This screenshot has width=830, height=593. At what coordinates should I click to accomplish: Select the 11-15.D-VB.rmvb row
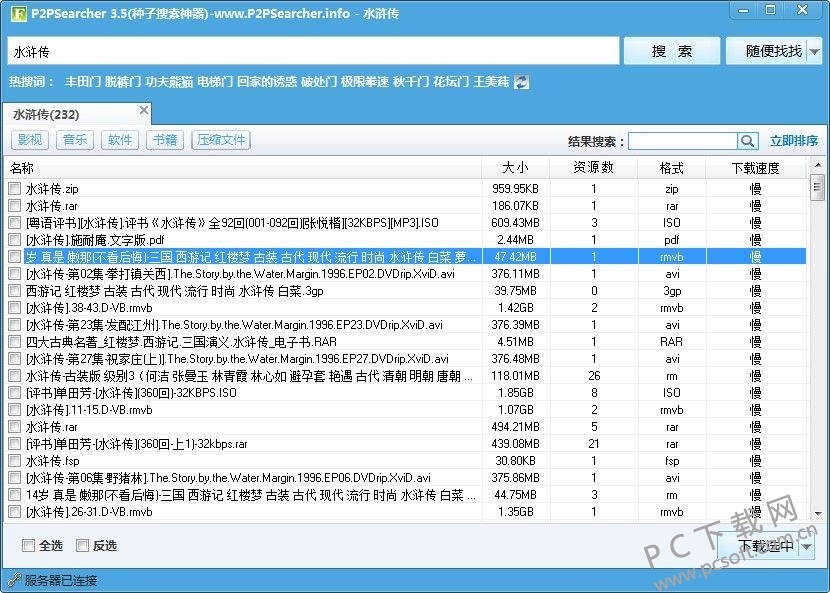[x=405, y=410]
